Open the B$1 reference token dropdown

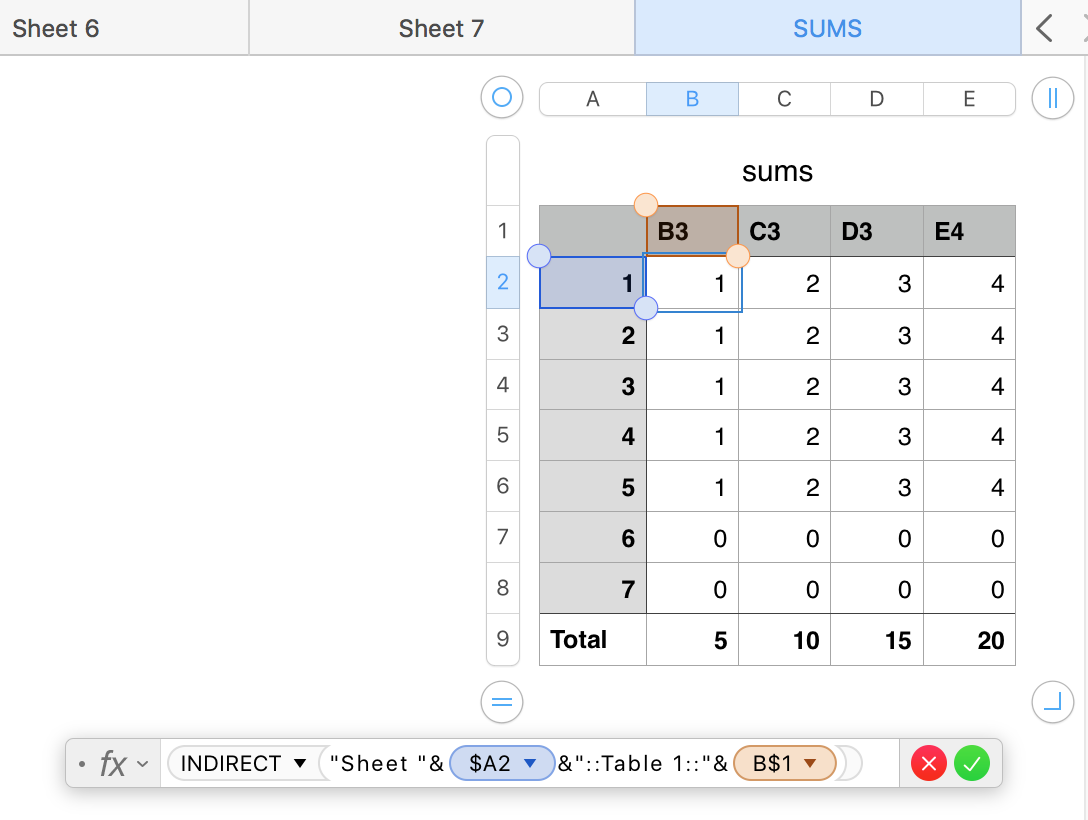click(811, 764)
